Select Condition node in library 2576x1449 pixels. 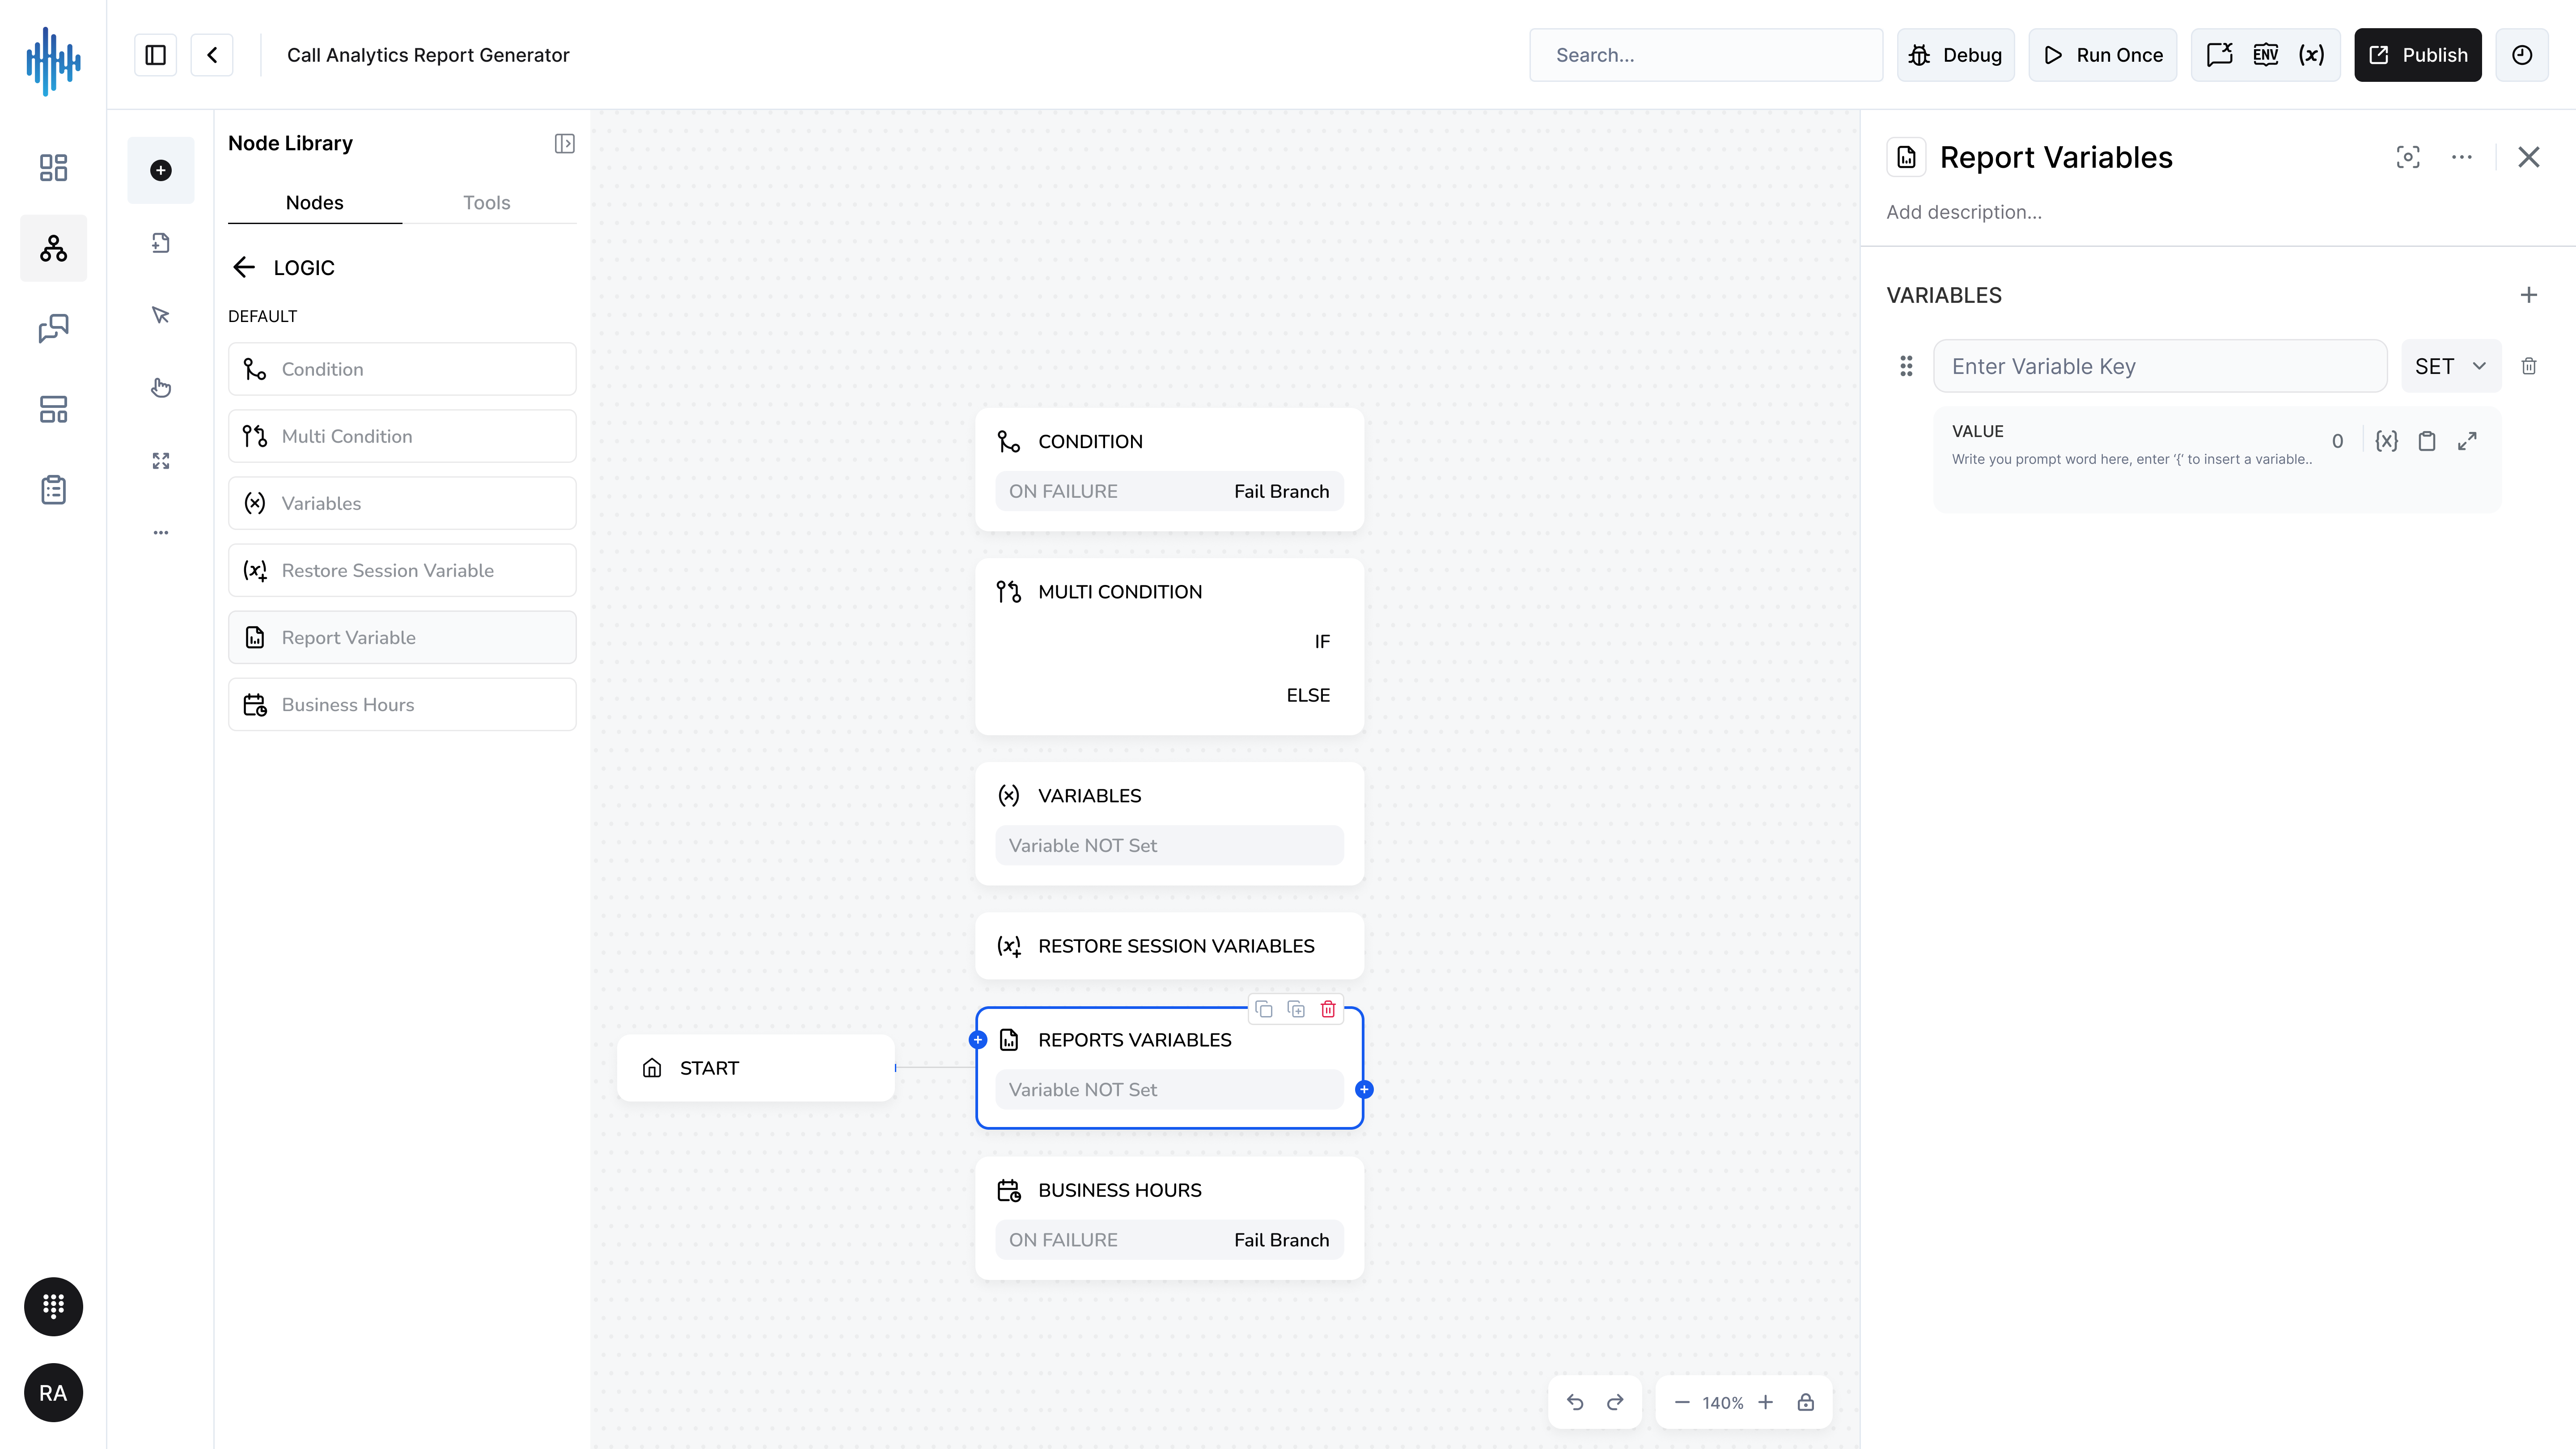(402, 369)
